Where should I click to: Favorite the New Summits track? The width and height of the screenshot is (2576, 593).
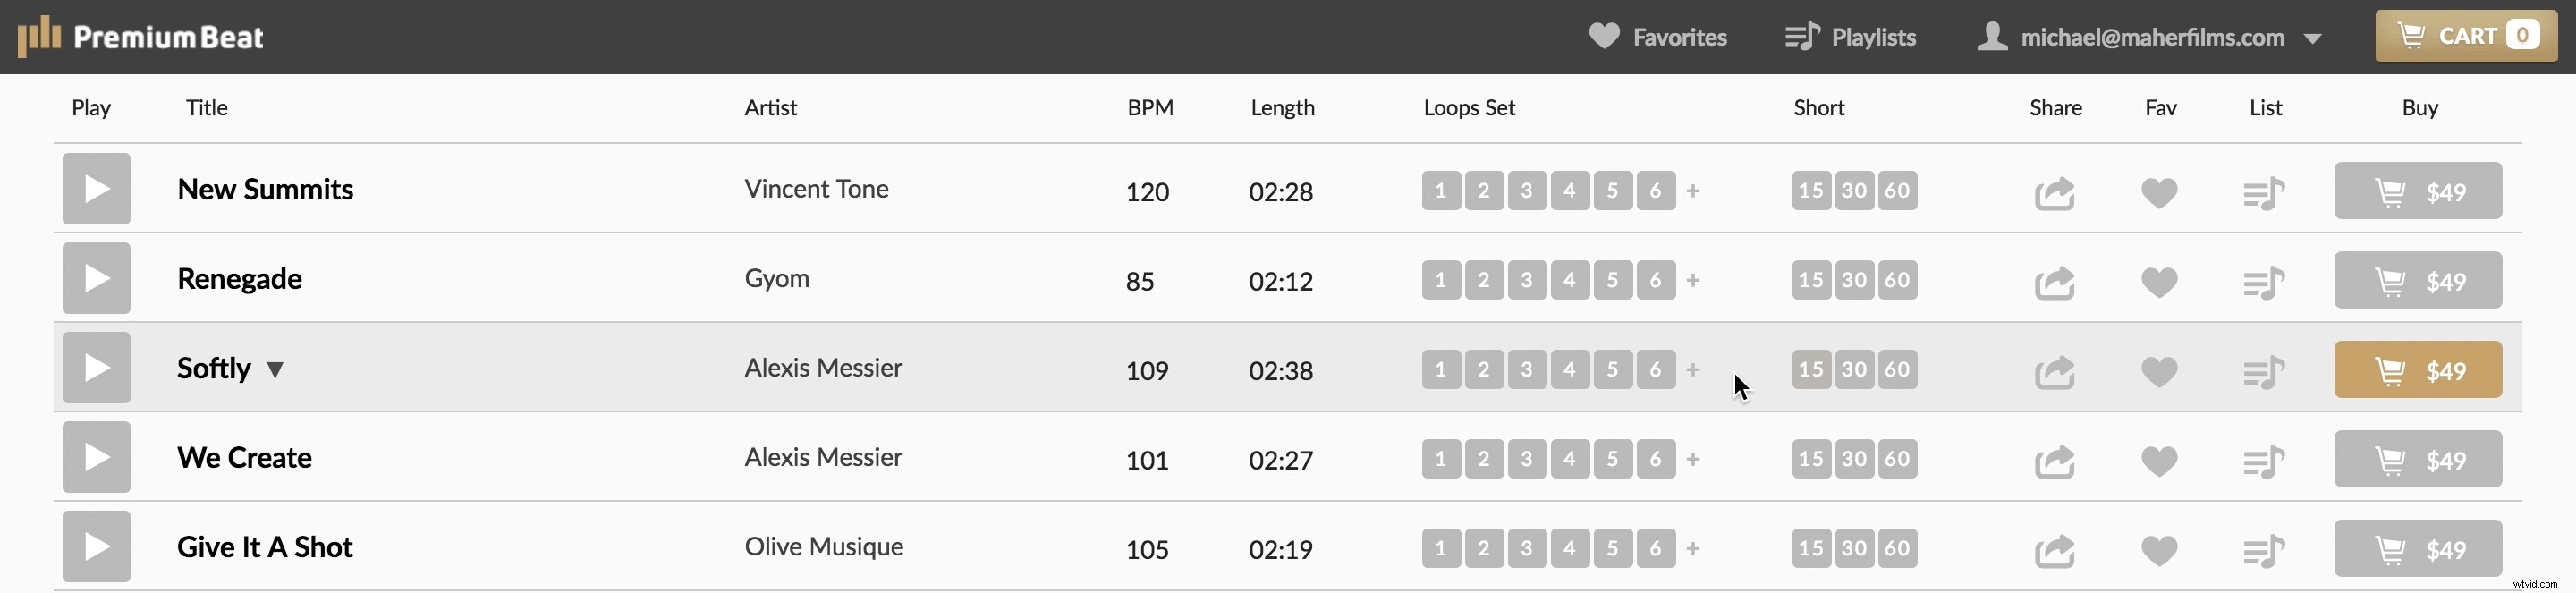click(2159, 192)
